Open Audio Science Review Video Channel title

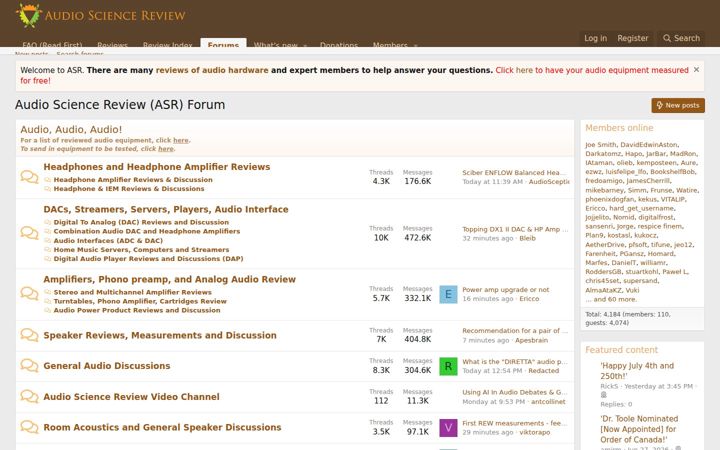pos(131,397)
